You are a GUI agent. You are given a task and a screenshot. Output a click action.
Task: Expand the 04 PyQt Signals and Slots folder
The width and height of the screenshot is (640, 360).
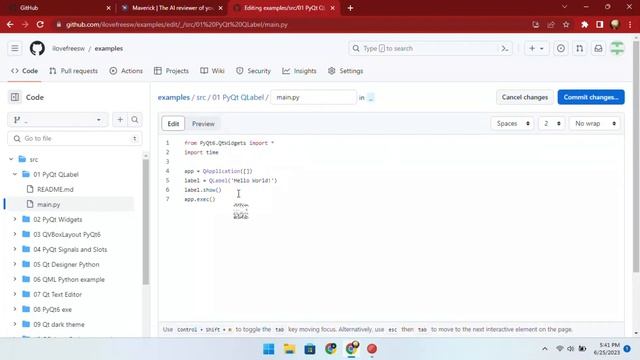point(15,249)
